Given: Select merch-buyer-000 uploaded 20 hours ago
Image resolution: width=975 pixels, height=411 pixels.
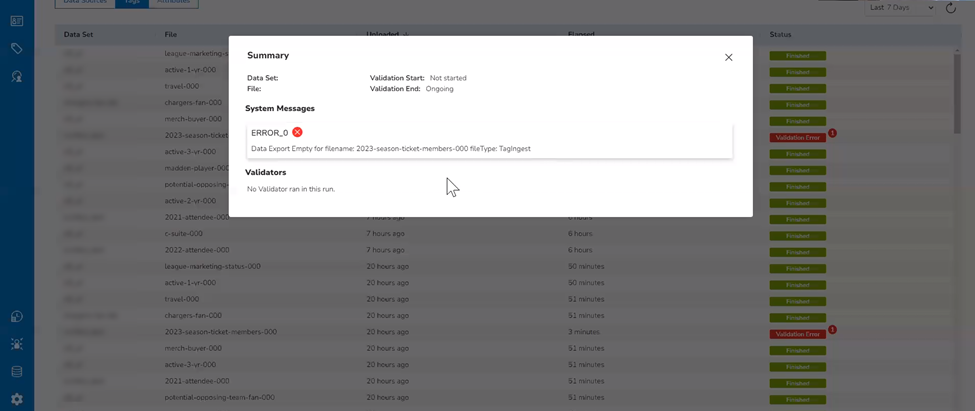Looking at the screenshot, I should pyautogui.click(x=193, y=348).
